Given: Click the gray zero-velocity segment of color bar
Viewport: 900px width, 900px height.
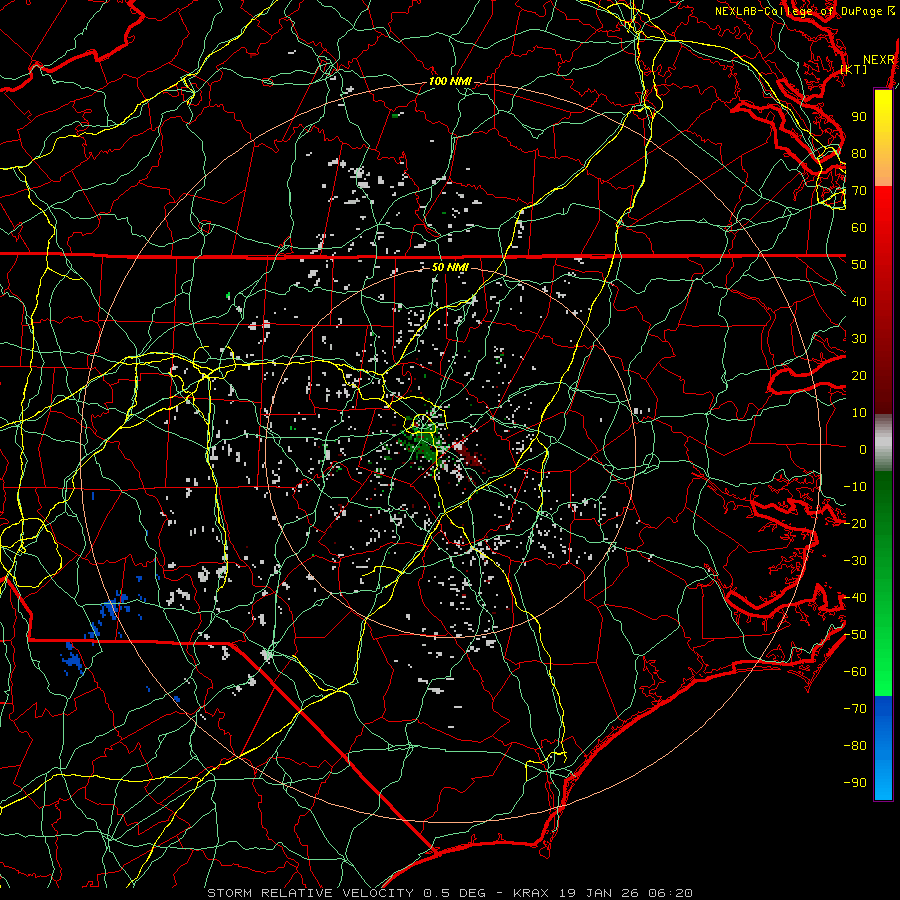Looking at the screenshot, I should (x=883, y=443).
